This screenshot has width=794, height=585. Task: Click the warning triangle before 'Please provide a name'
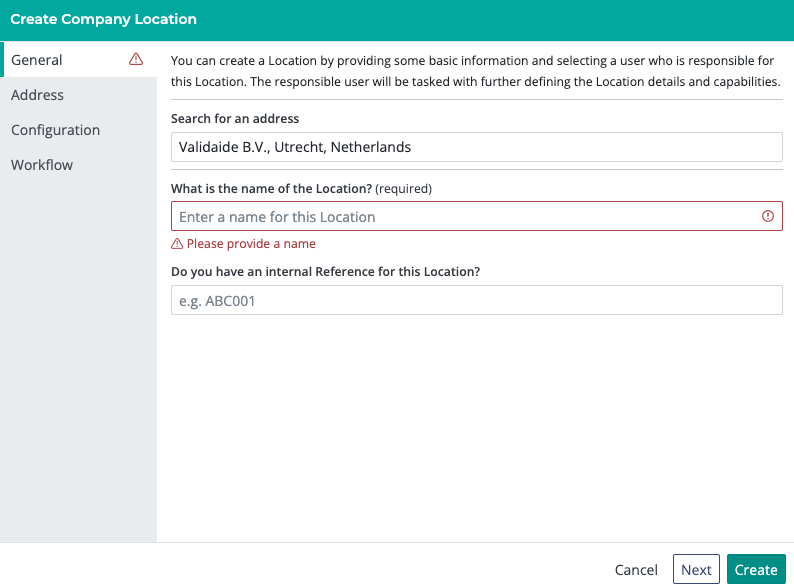177,244
